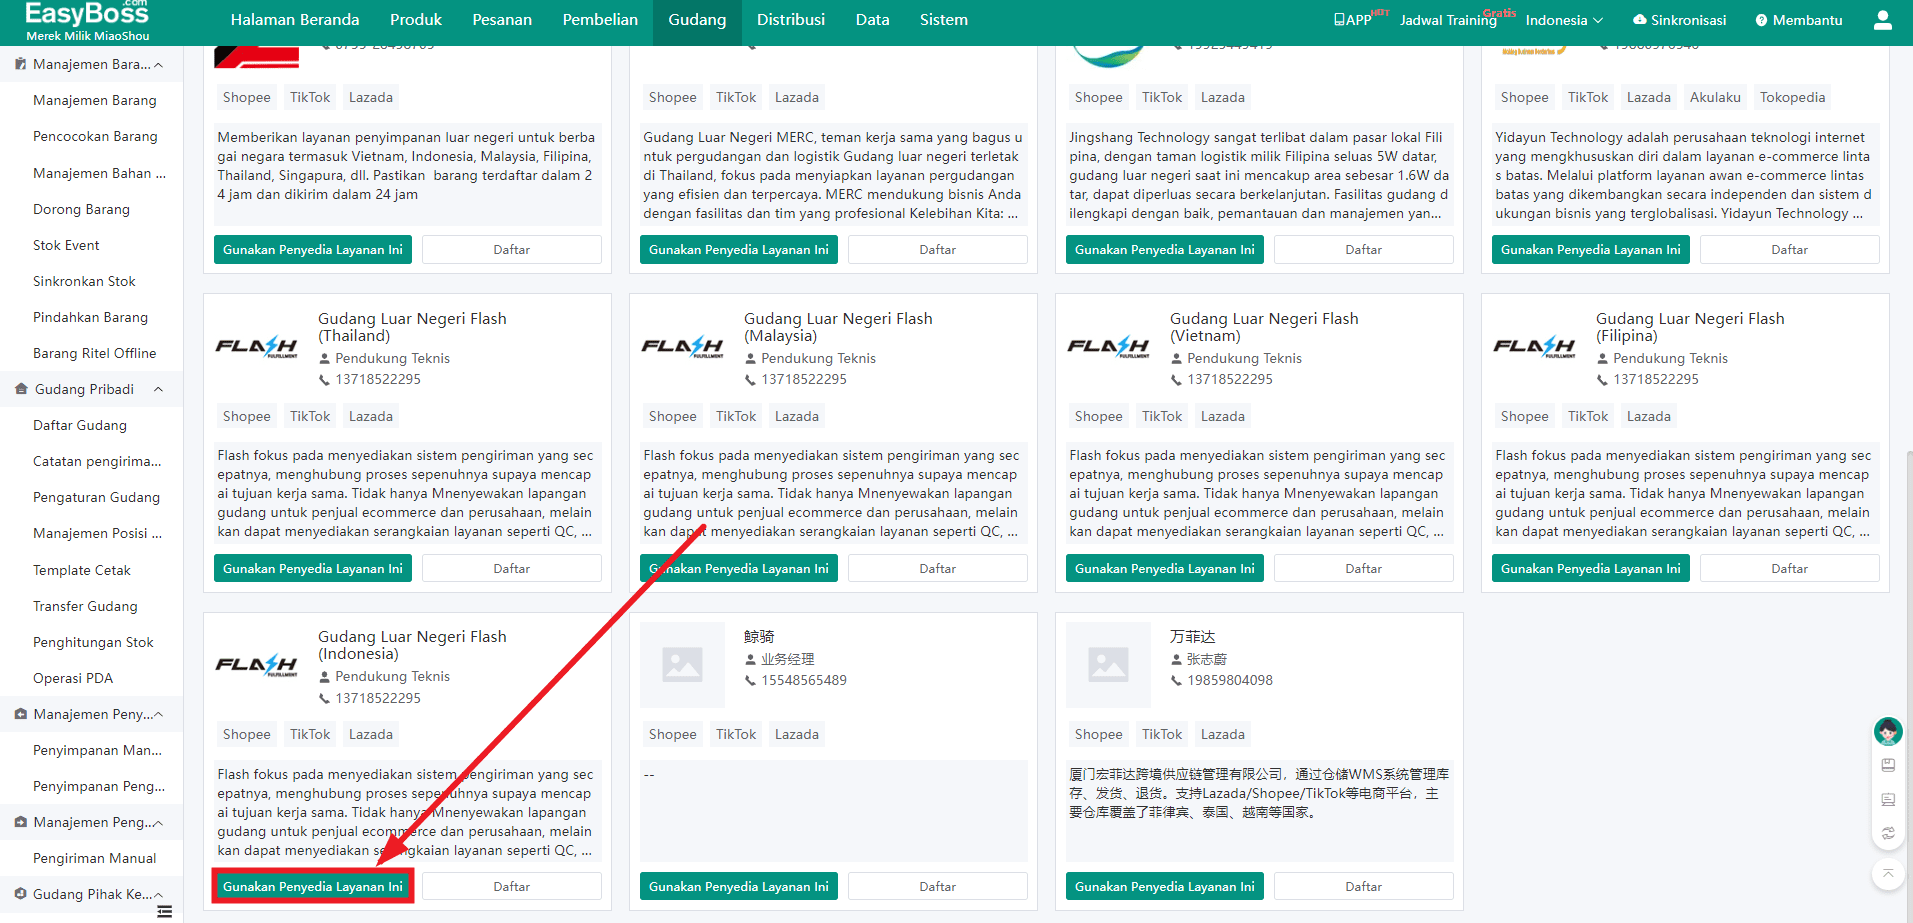
Task: Open the Data menu
Action: point(872,20)
